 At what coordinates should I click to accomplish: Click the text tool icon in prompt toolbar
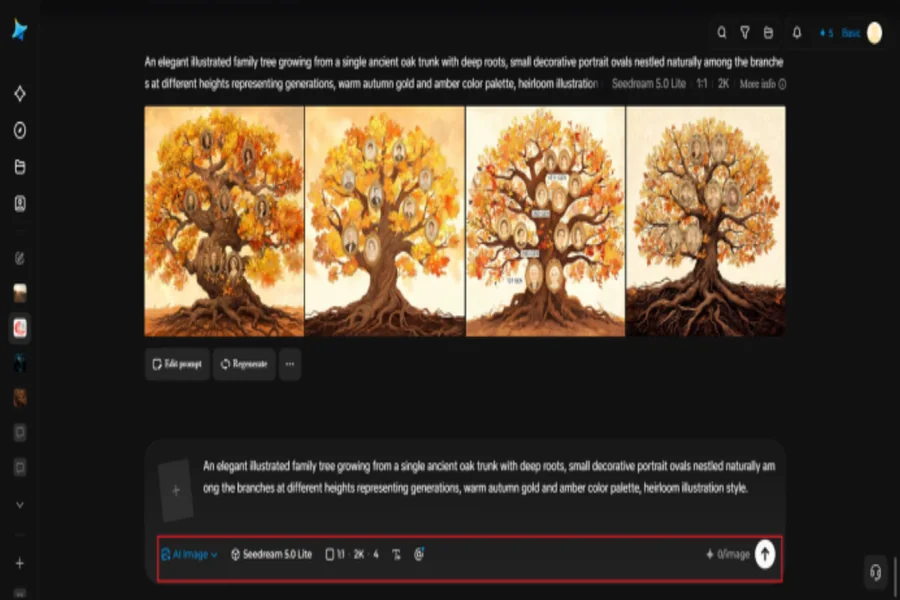click(x=396, y=555)
